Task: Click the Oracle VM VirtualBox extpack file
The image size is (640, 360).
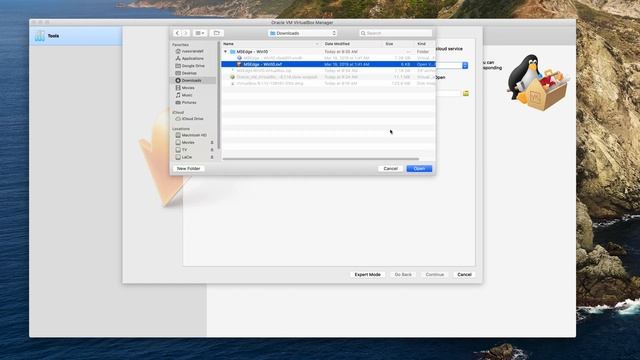Action: point(328,77)
